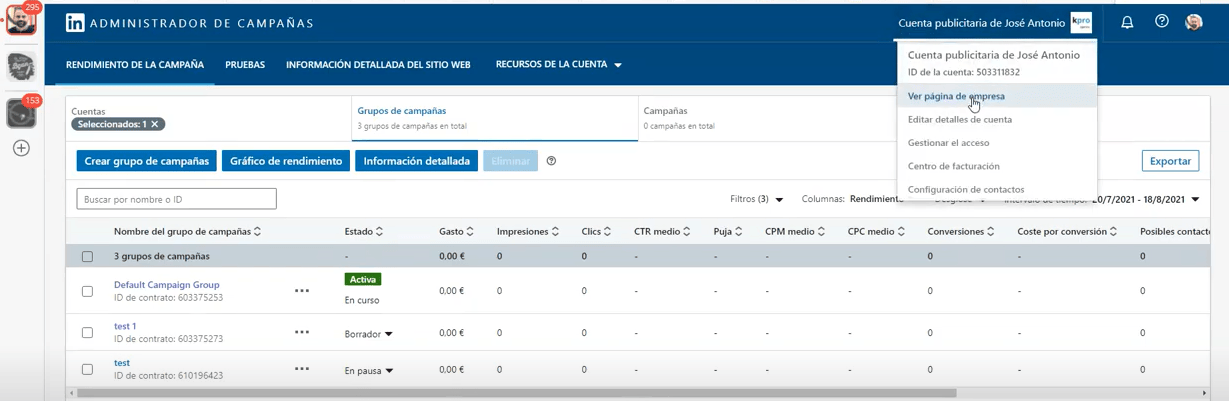The image size is (1229, 401).
Task: Open the test 1 campaign group link
Action: coord(125,326)
